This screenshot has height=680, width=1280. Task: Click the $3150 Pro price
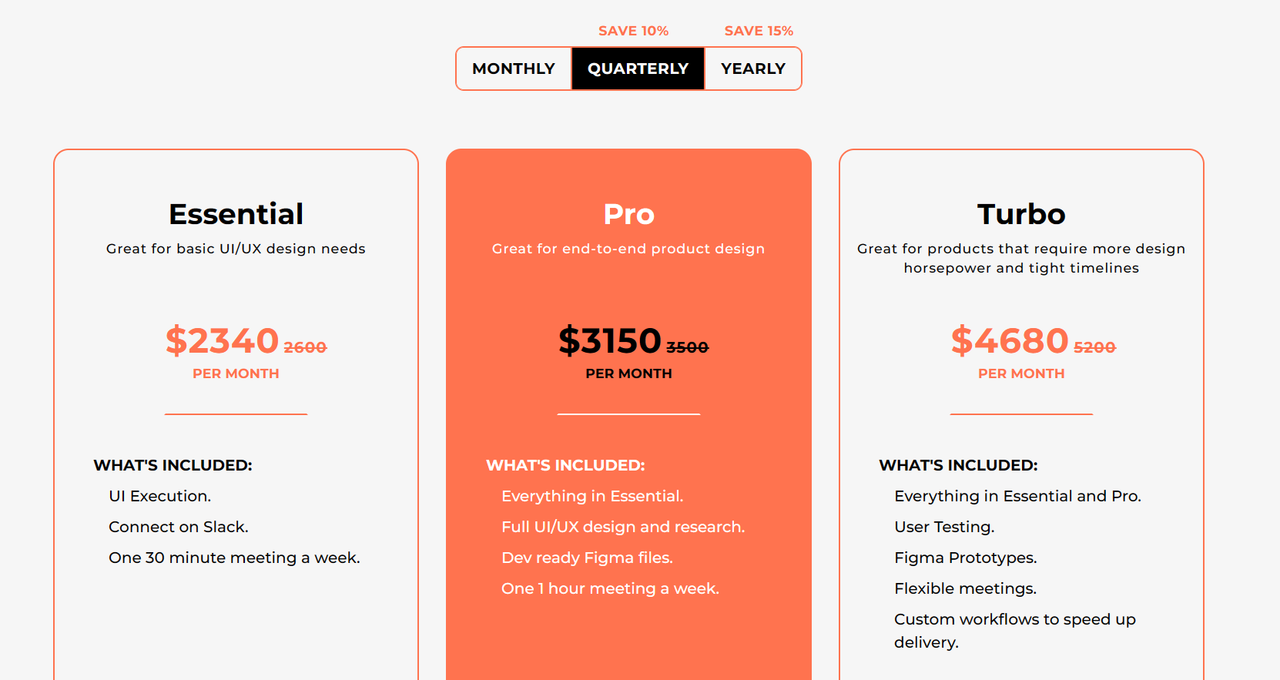click(610, 341)
